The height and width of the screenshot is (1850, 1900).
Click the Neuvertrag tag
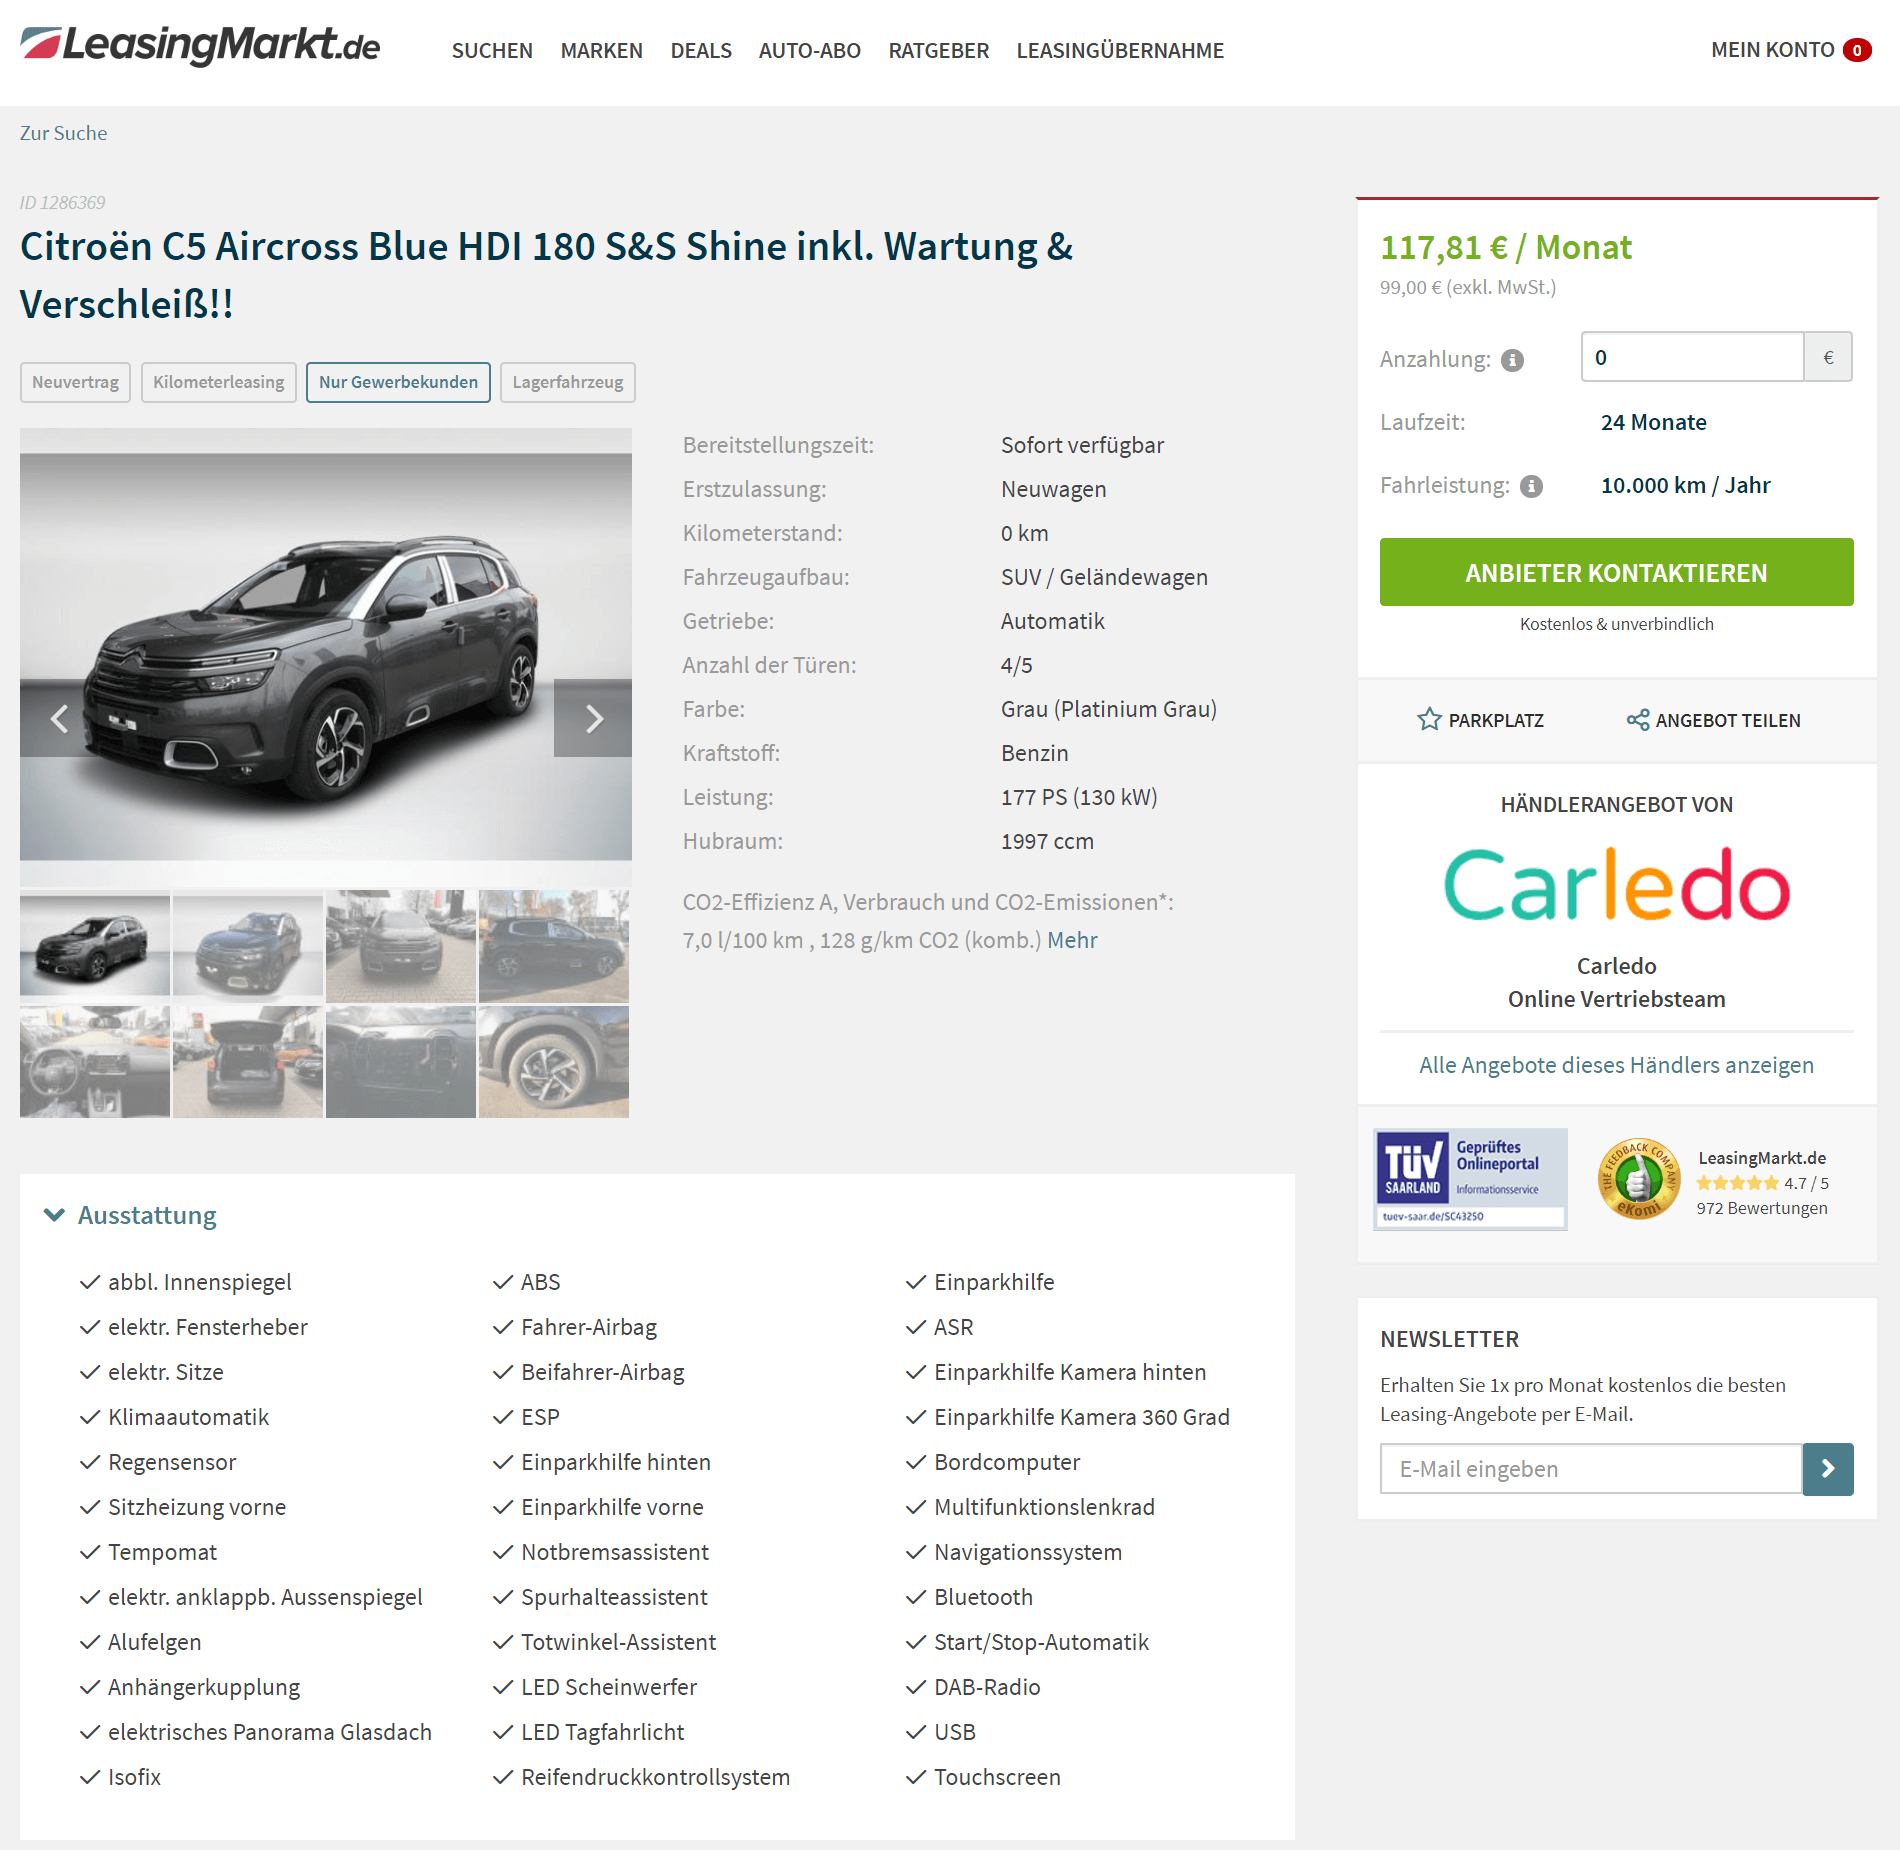pyautogui.click(x=75, y=382)
